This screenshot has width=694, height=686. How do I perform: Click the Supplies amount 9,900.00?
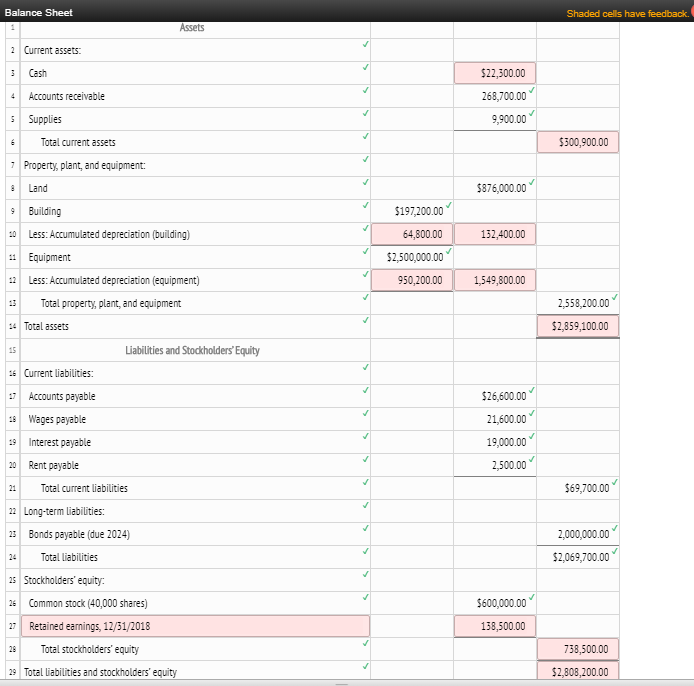click(x=494, y=119)
